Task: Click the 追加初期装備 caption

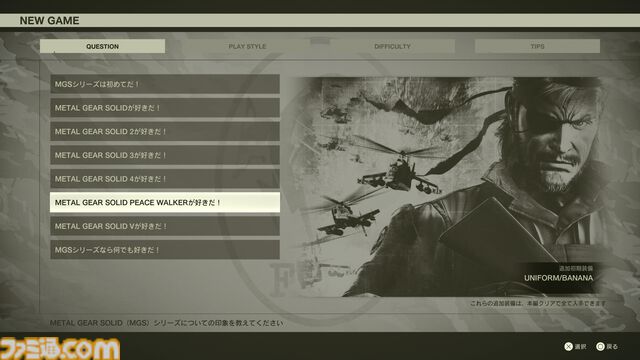Action: click(x=576, y=268)
